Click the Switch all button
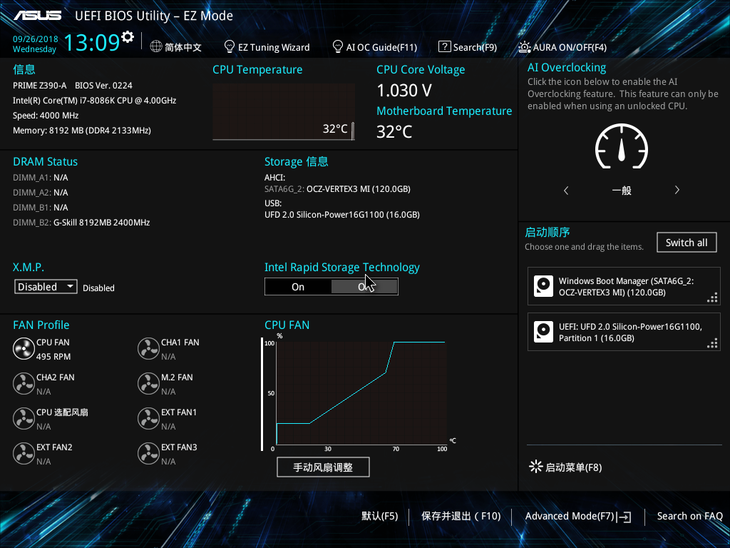 click(686, 243)
